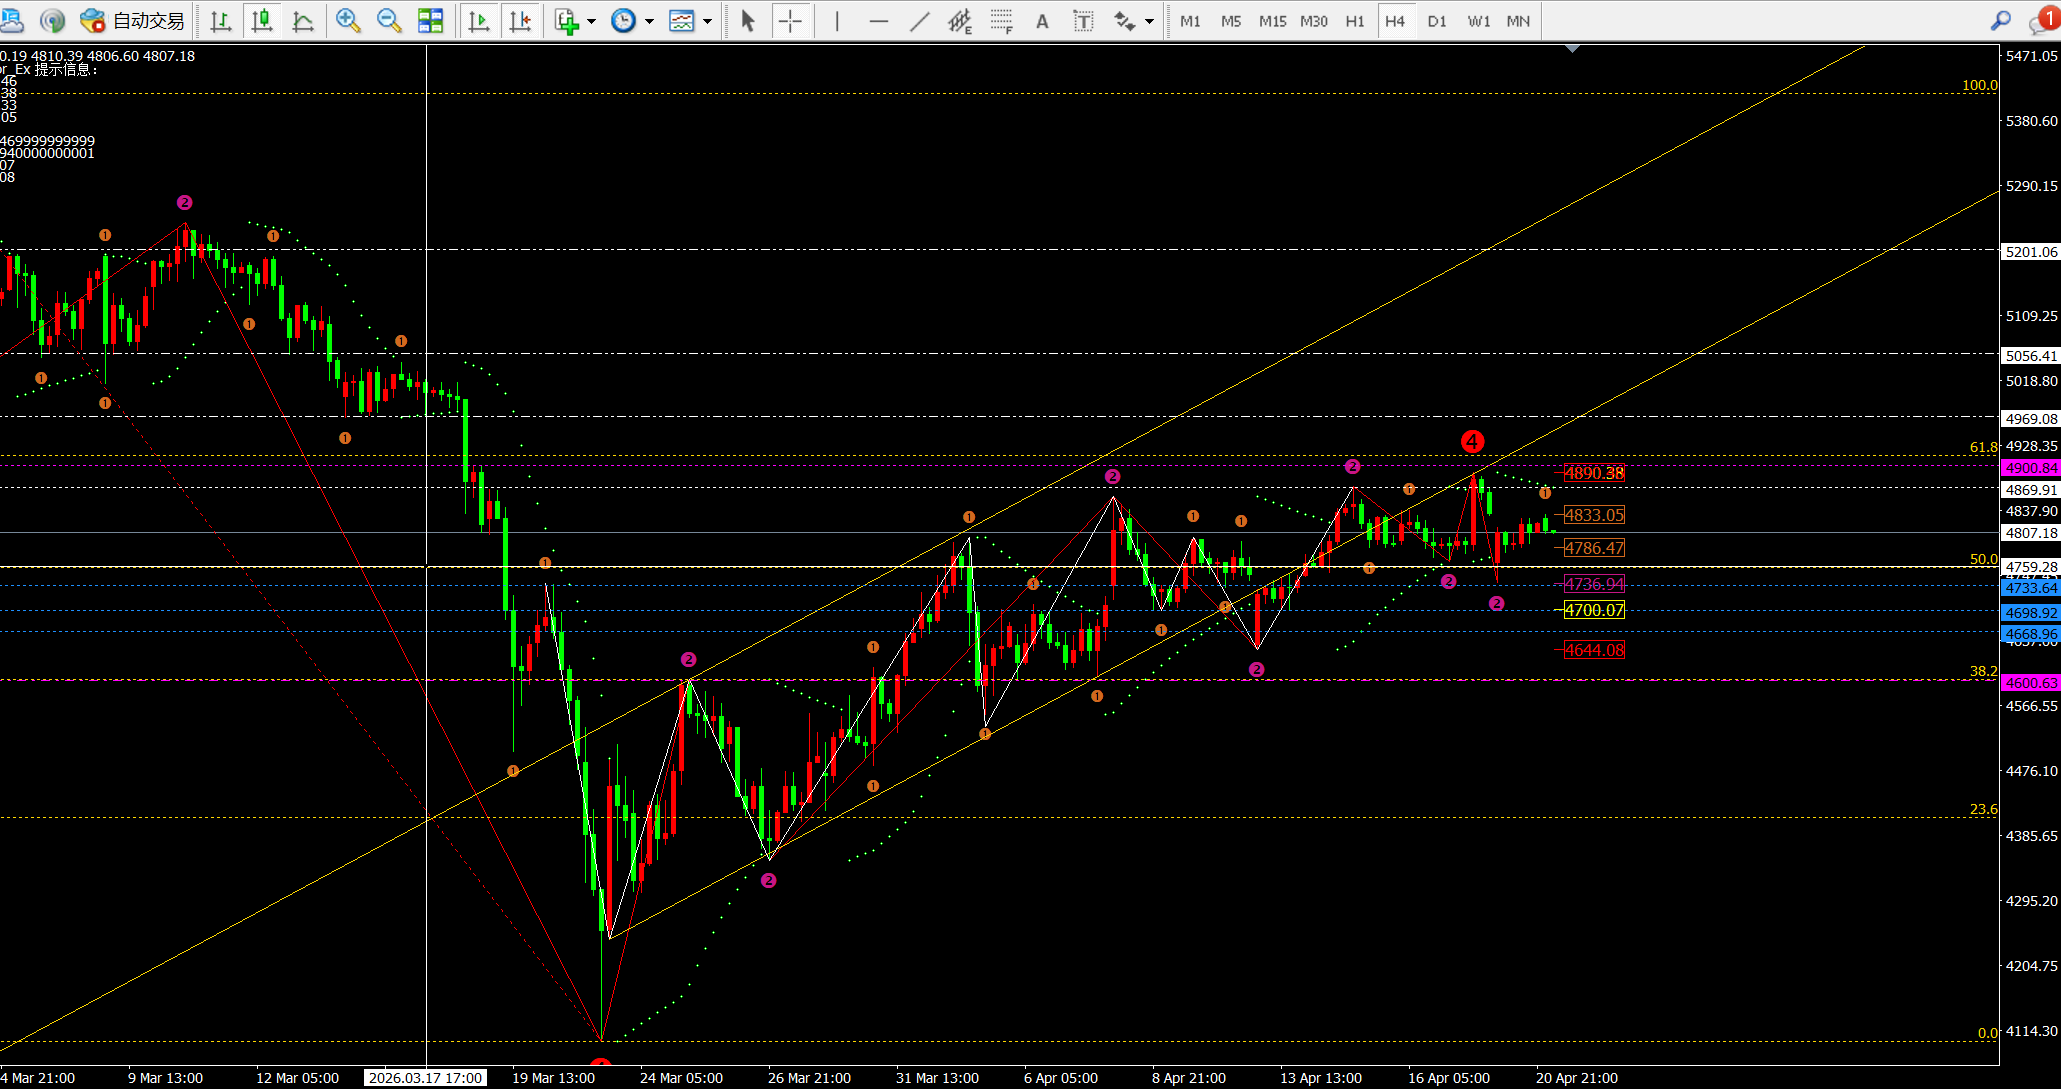Click the 自动交易 auto trading button

(x=133, y=21)
